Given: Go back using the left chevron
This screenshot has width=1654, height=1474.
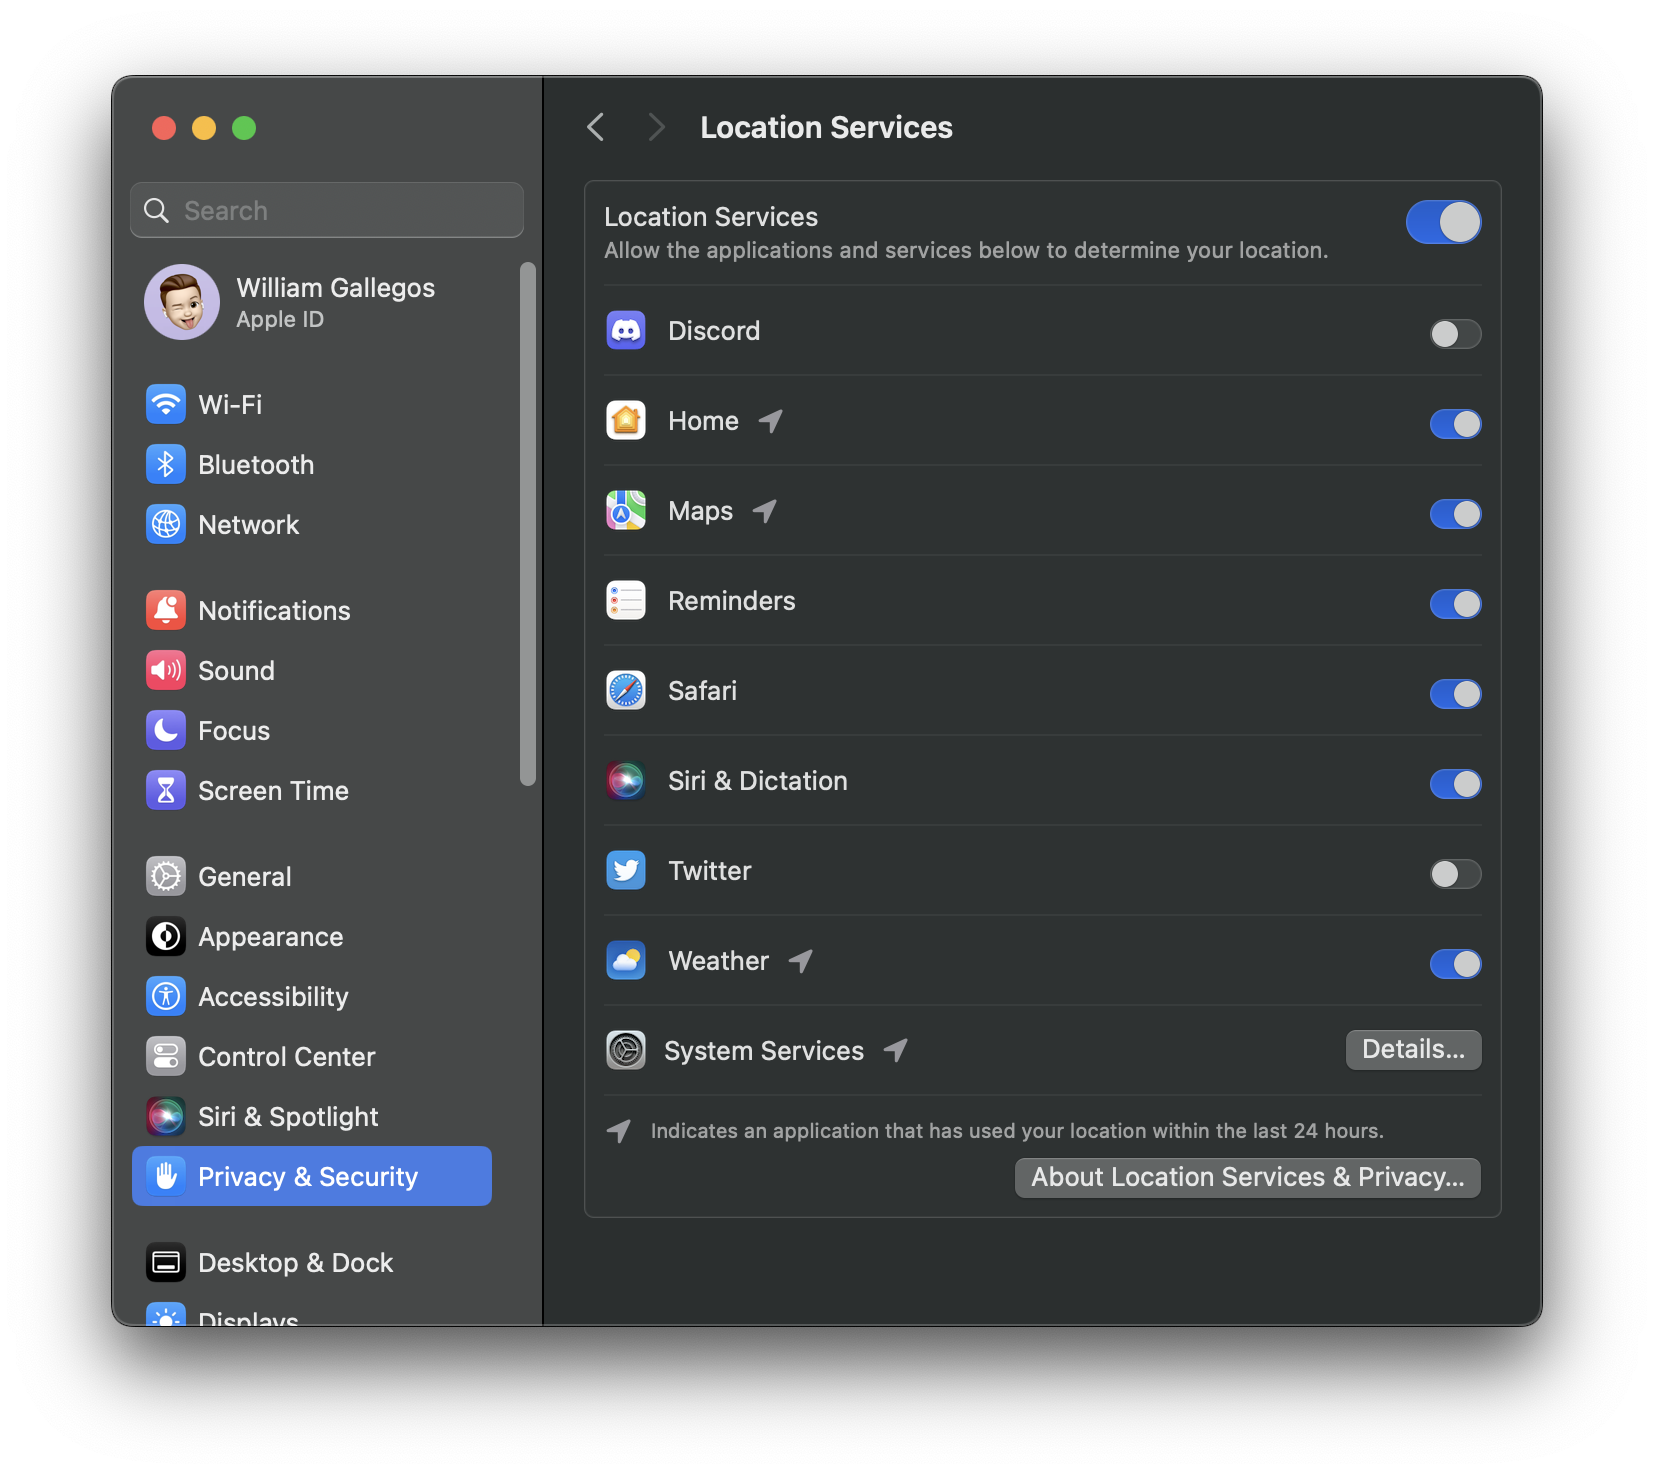Looking at the screenshot, I should tap(596, 127).
